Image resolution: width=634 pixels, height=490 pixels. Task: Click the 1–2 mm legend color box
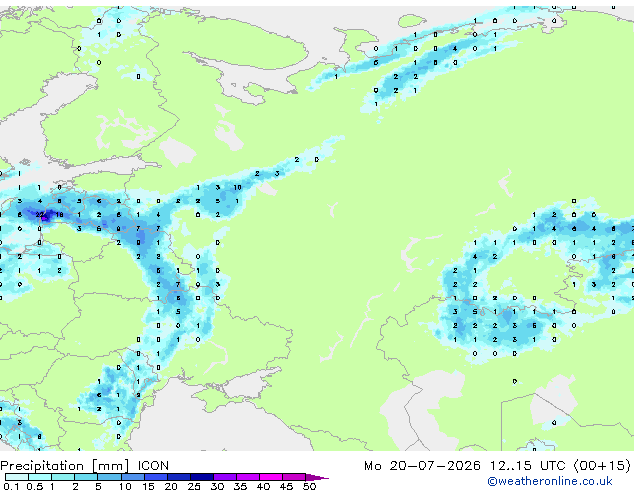(63, 477)
